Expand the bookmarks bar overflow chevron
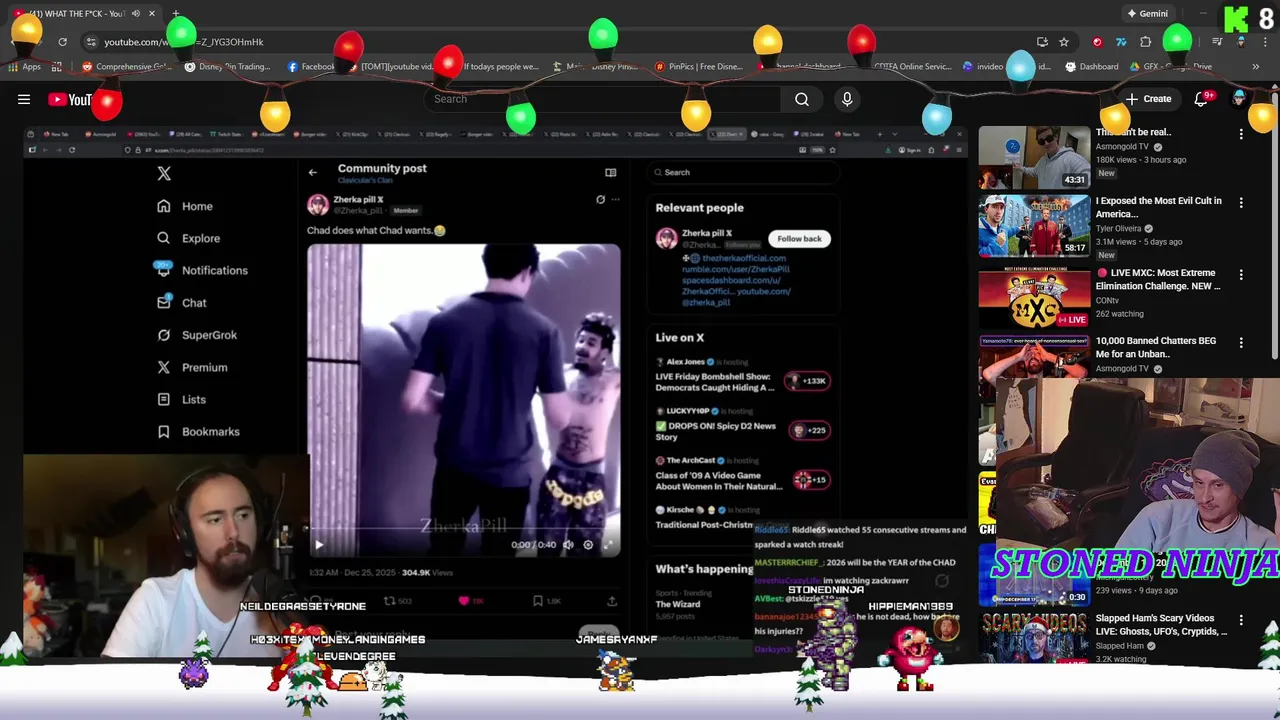This screenshot has width=1280, height=720. (1255, 67)
